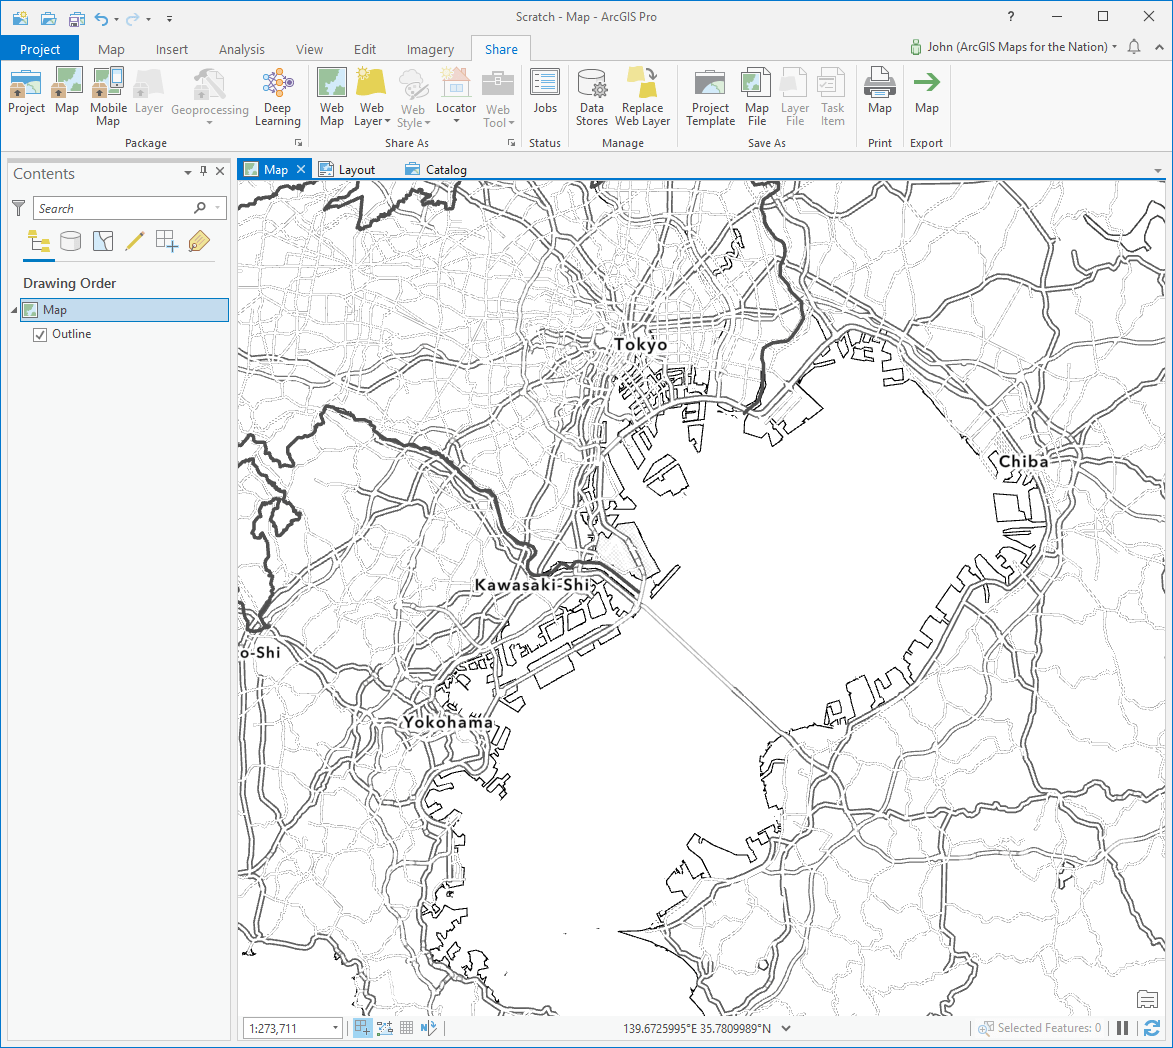1173x1048 pixels.
Task: Collapse the Map tree node
Action: pos(14,310)
